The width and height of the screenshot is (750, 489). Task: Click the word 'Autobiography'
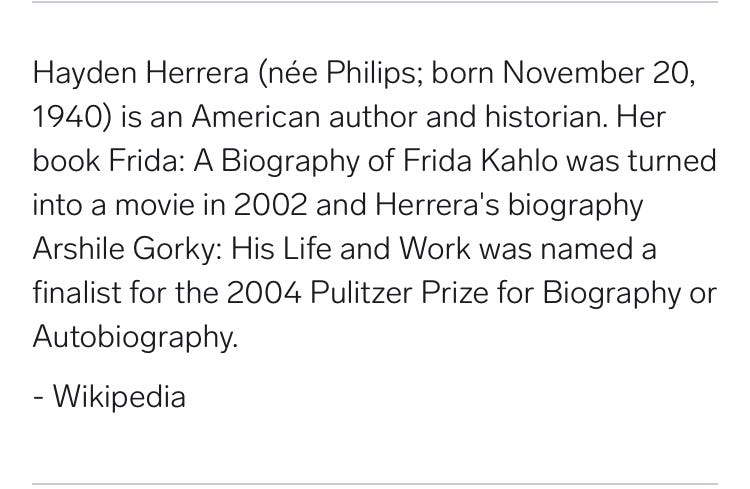click(x=134, y=337)
